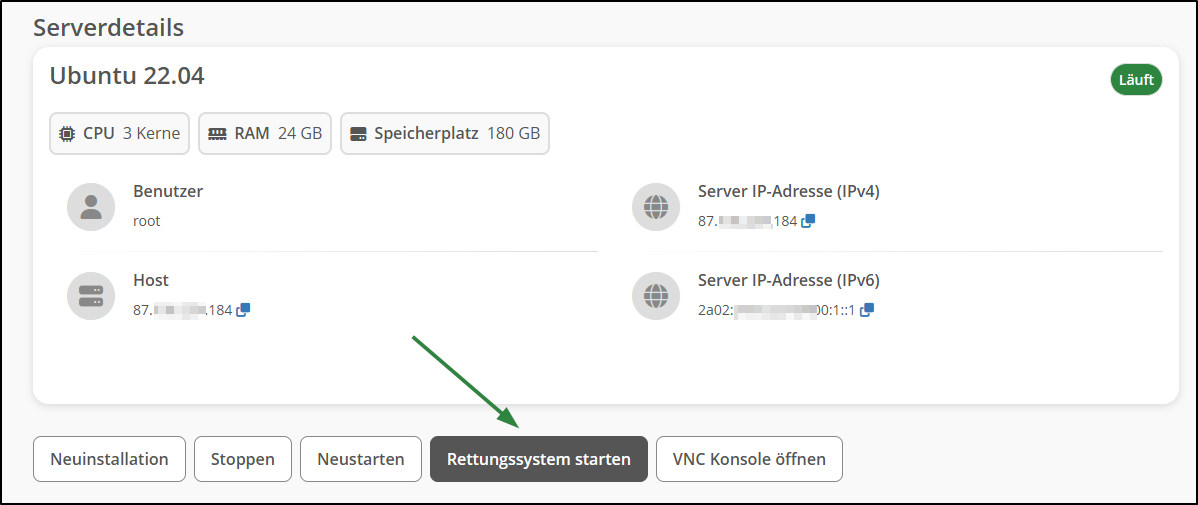Select the Ubuntu 22.04 heading
Viewport: 1198px width, 505px height.
pos(127,76)
